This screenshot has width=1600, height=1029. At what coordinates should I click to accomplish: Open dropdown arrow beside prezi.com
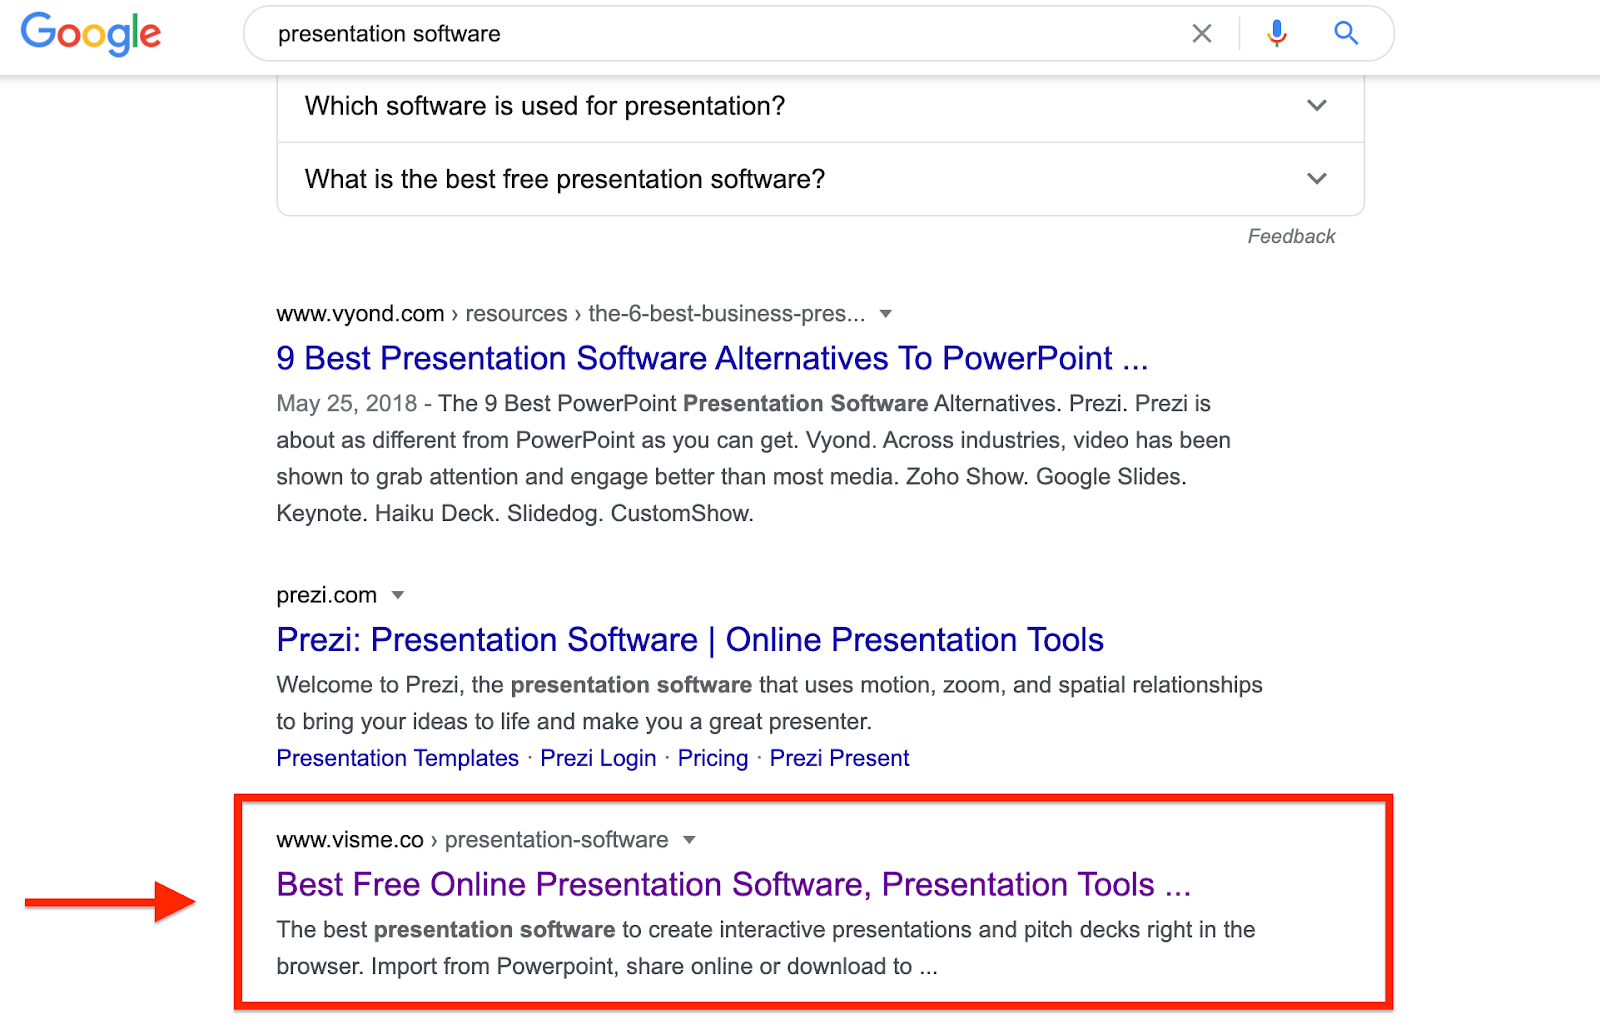(398, 595)
